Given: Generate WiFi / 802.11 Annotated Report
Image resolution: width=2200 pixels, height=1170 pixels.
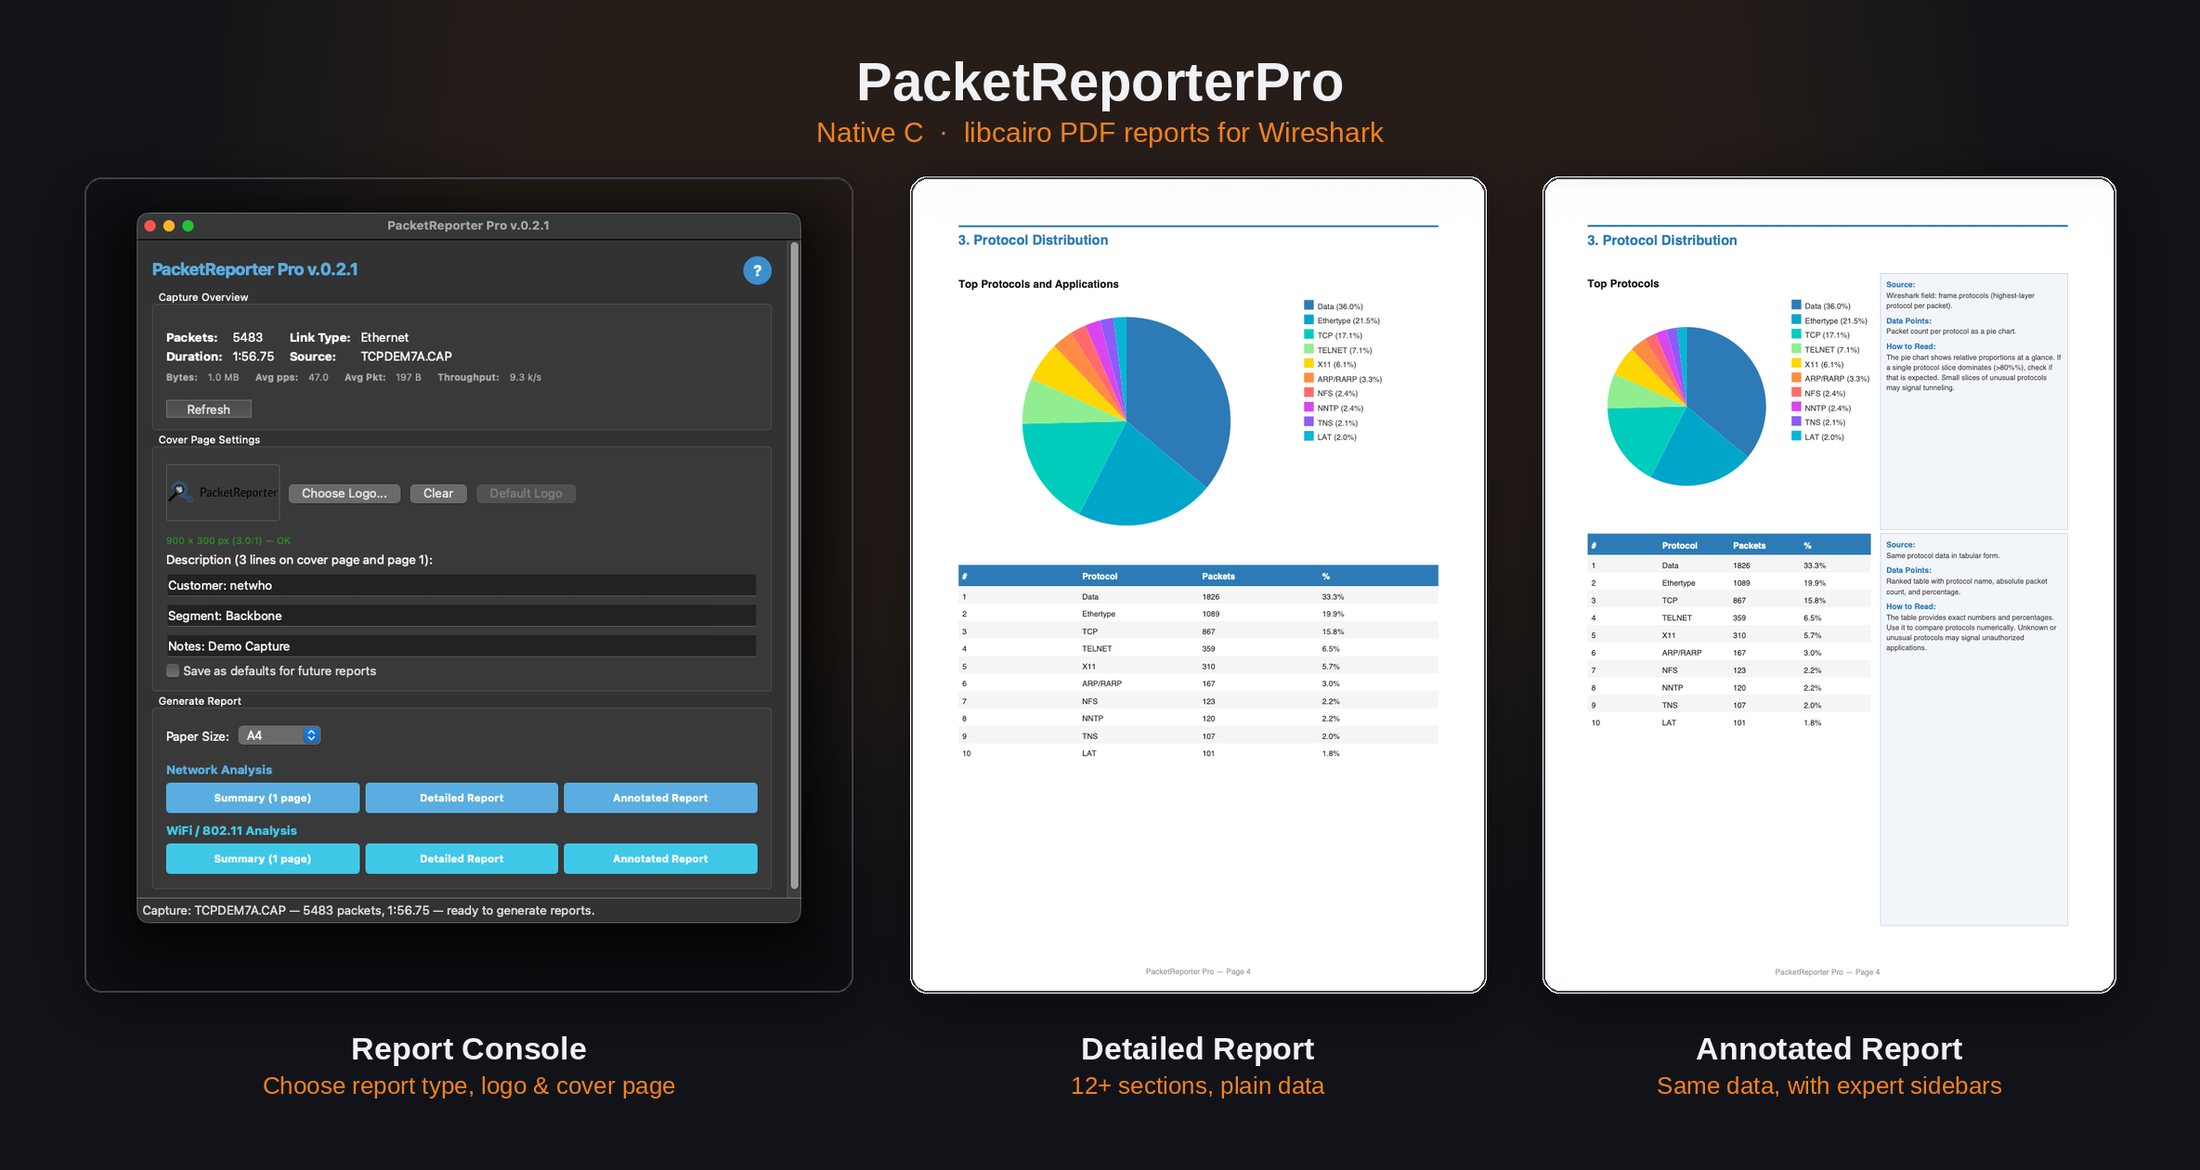Looking at the screenshot, I should pyautogui.click(x=660, y=859).
